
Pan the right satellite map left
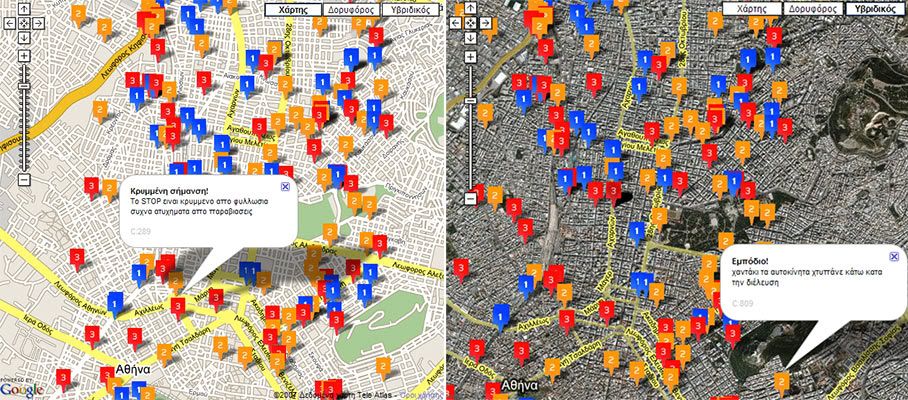coord(457,23)
